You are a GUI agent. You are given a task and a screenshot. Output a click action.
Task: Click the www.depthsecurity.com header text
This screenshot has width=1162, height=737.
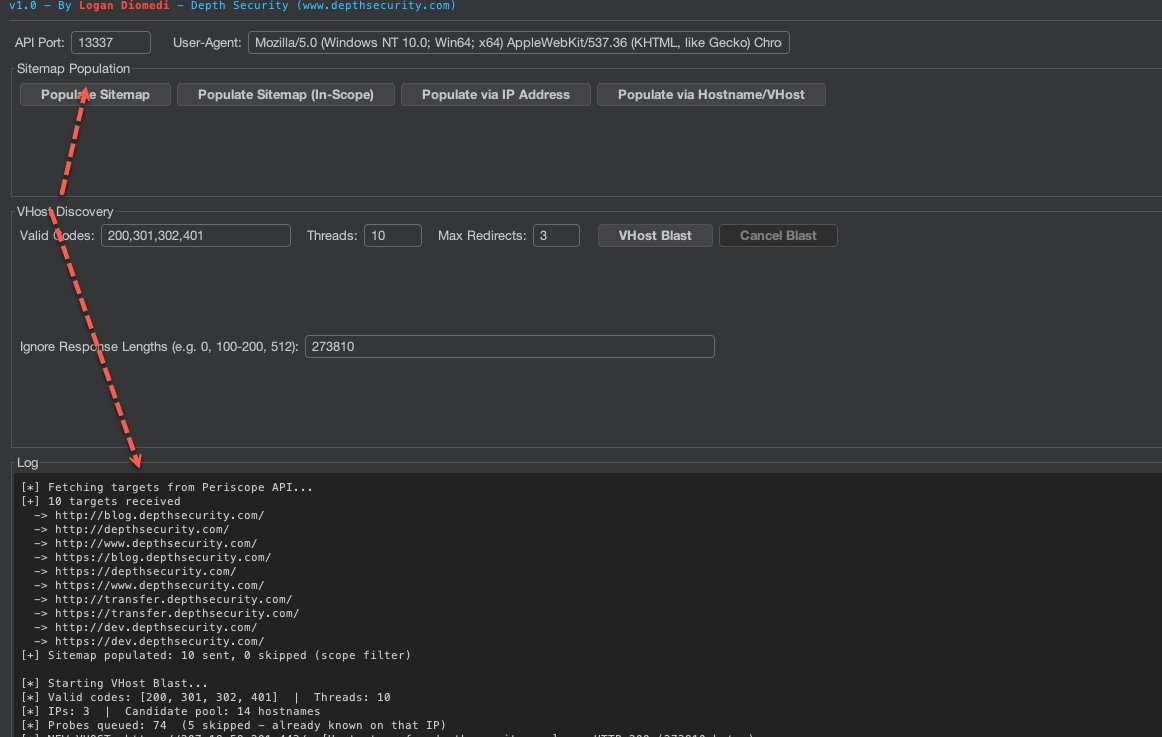tap(376, 6)
